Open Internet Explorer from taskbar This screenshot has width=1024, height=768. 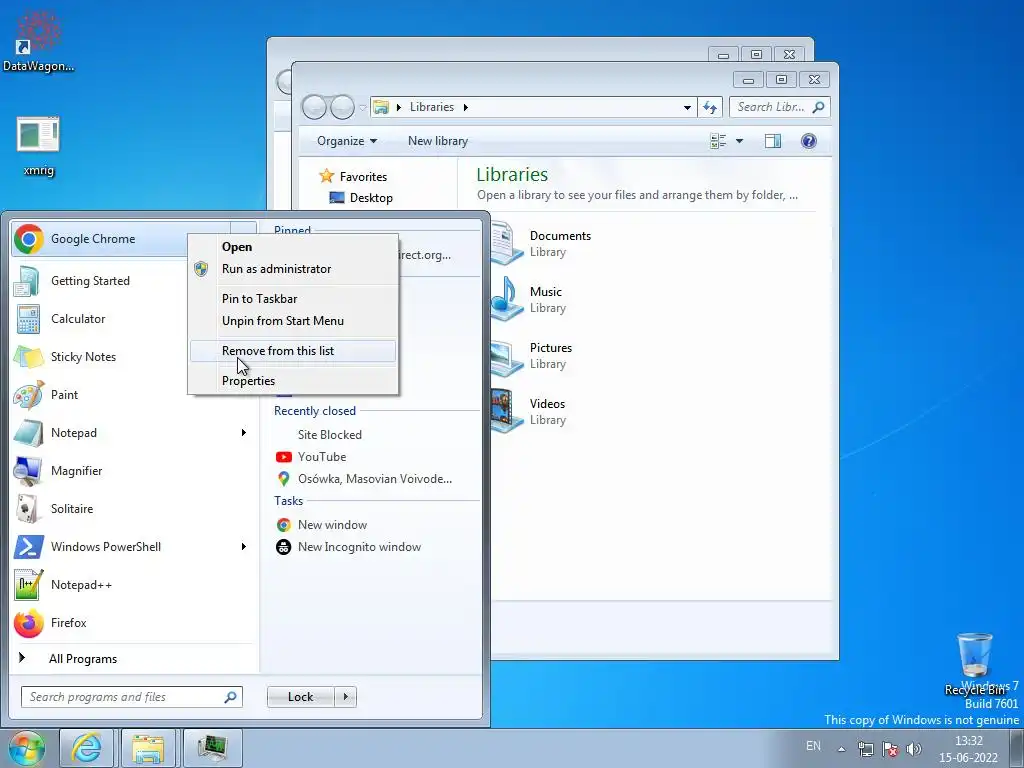click(86, 748)
